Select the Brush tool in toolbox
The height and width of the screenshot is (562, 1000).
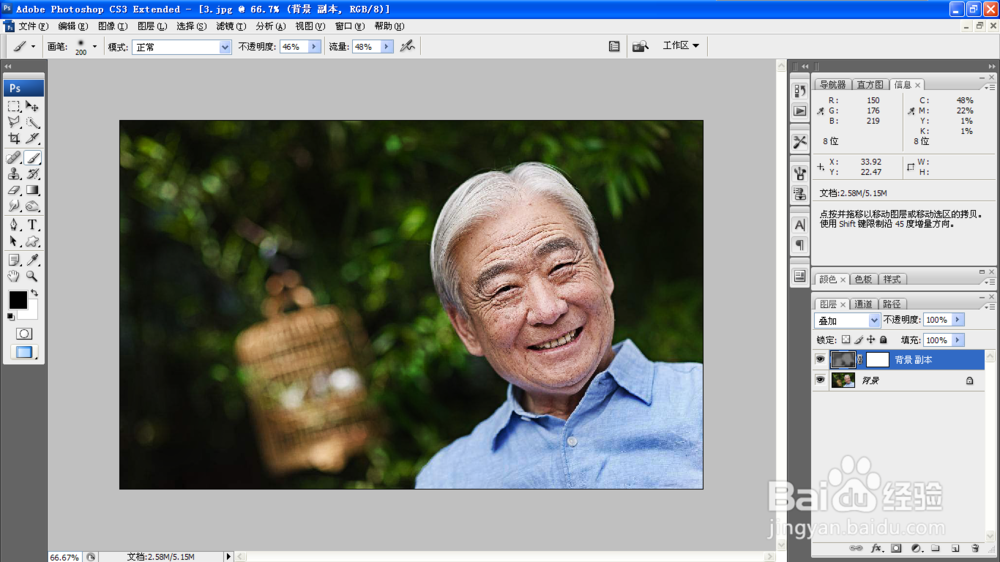pyautogui.click(x=32, y=157)
